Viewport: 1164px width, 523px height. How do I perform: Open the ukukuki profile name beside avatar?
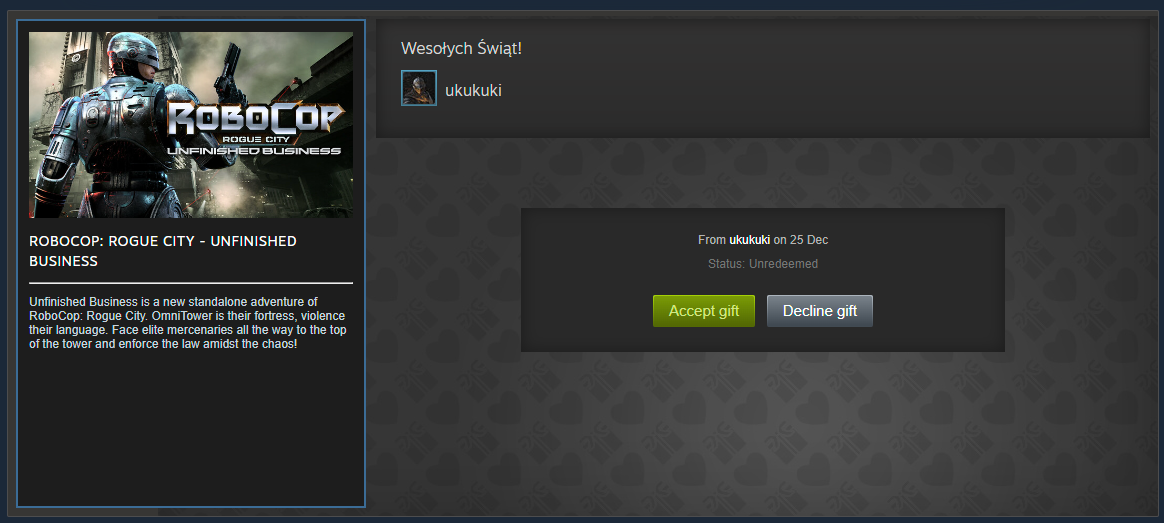(474, 91)
